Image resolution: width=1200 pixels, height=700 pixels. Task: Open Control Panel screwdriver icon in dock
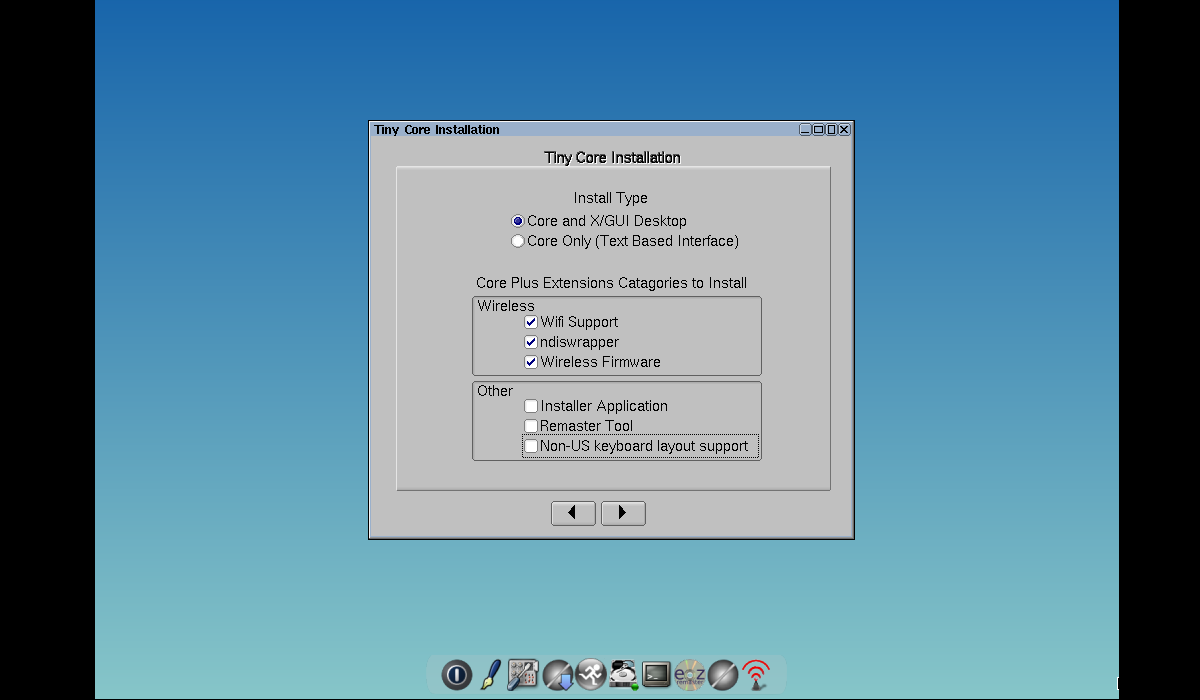tap(523, 675)
